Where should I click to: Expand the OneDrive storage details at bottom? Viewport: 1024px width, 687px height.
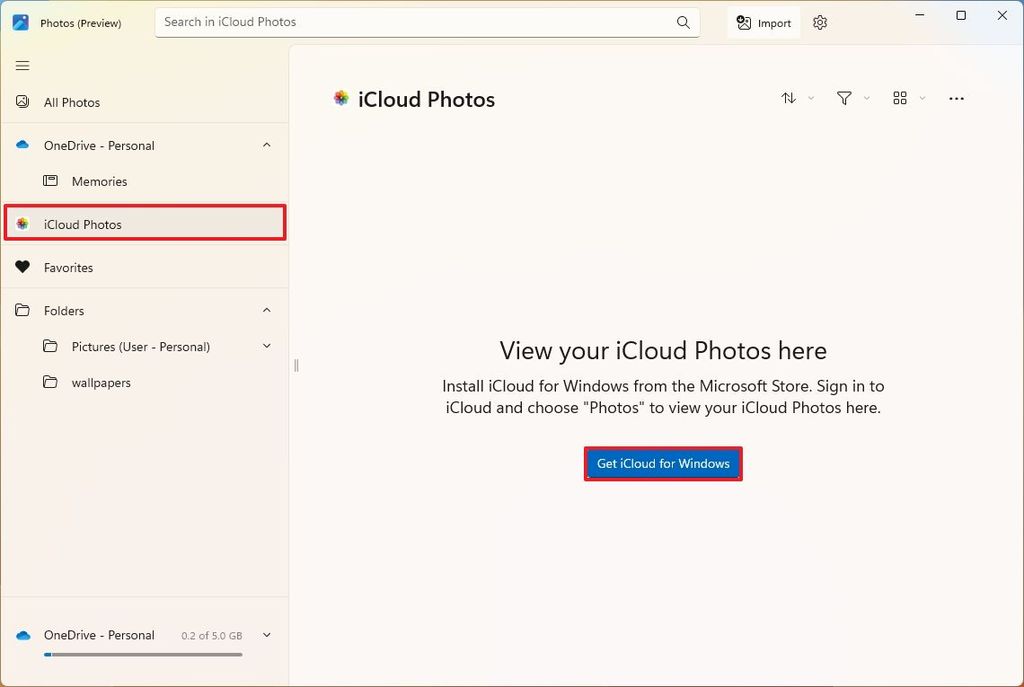(266, 634)
